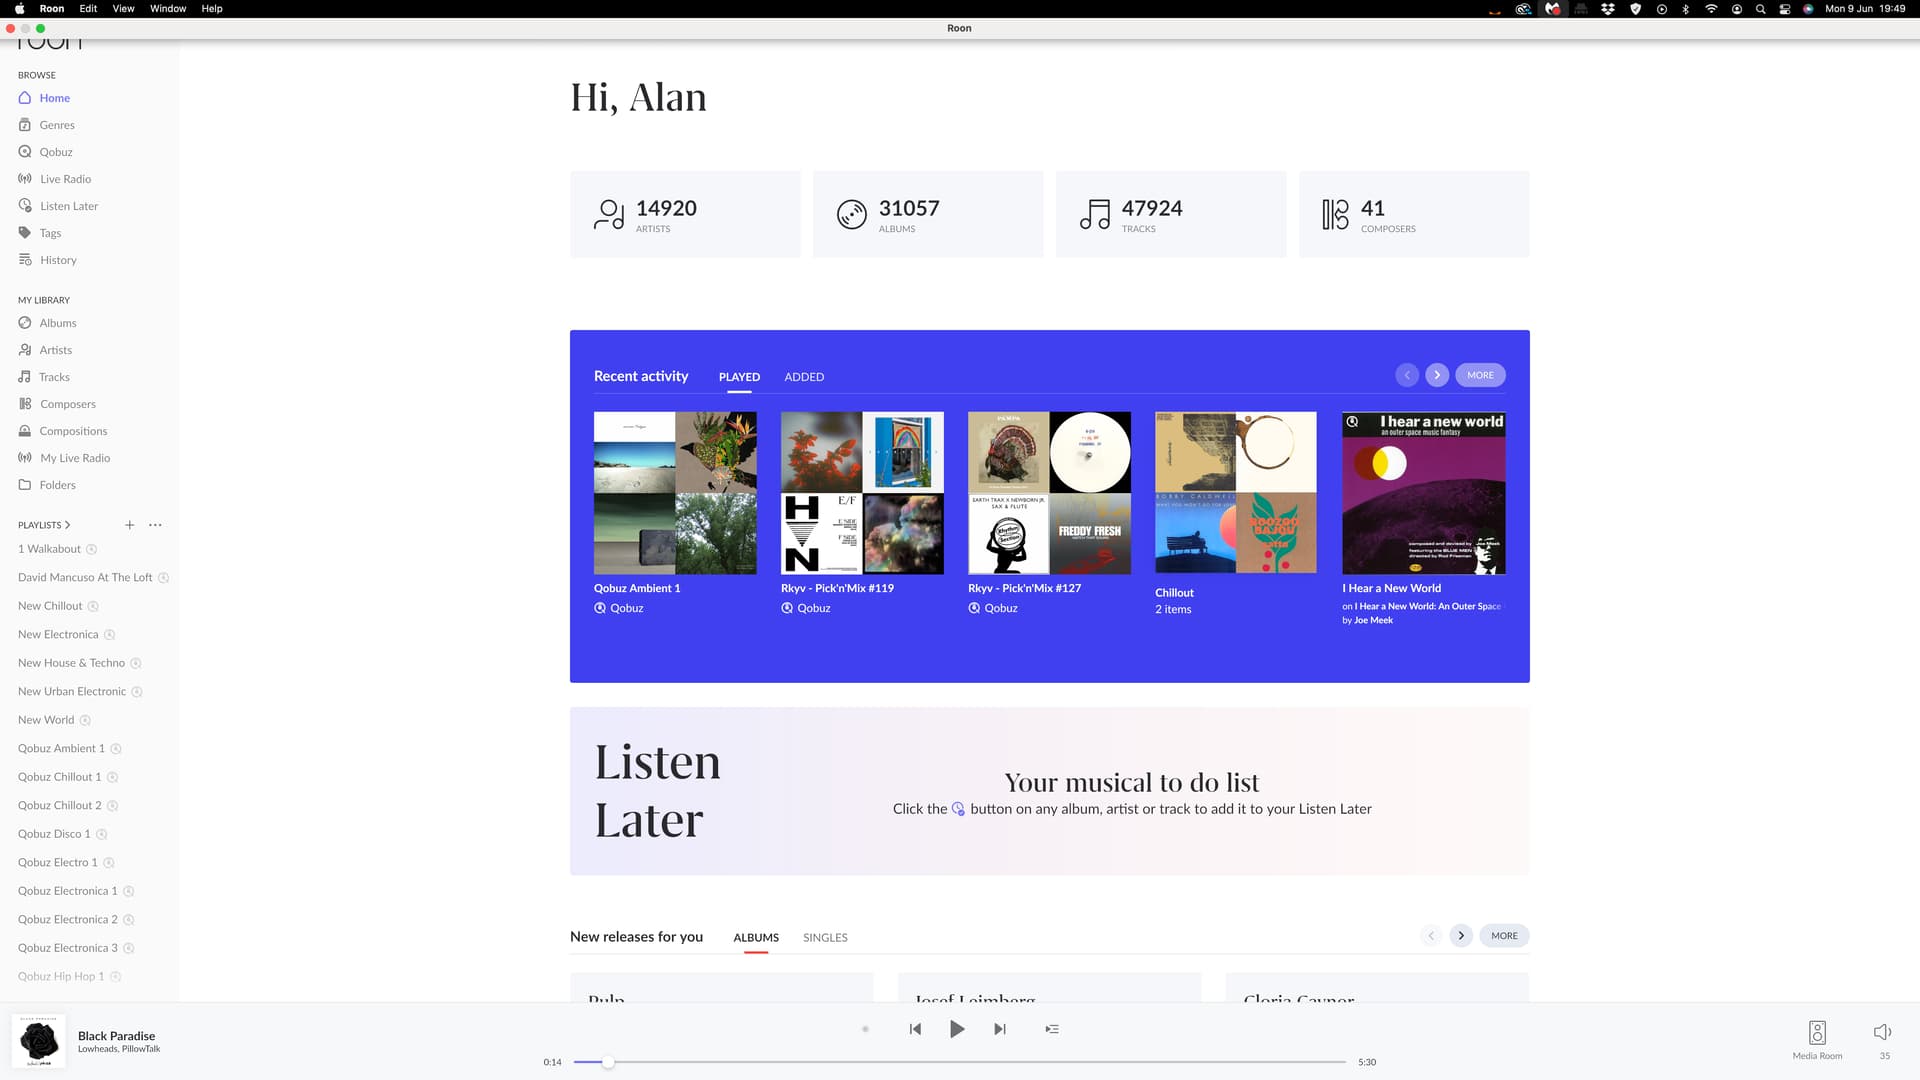The width and height of the screenshot is (1920, 1080).
Task: Switch Recent activity to Added tab
Action: (804, 377)
